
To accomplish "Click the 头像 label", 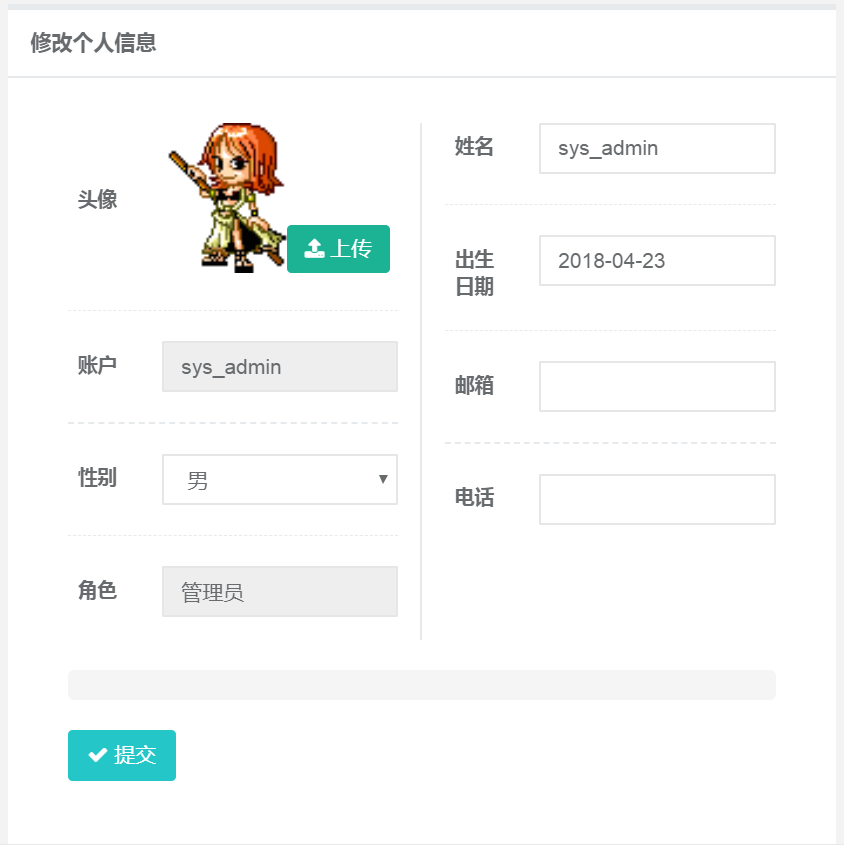I will click(x=98, y=199).
